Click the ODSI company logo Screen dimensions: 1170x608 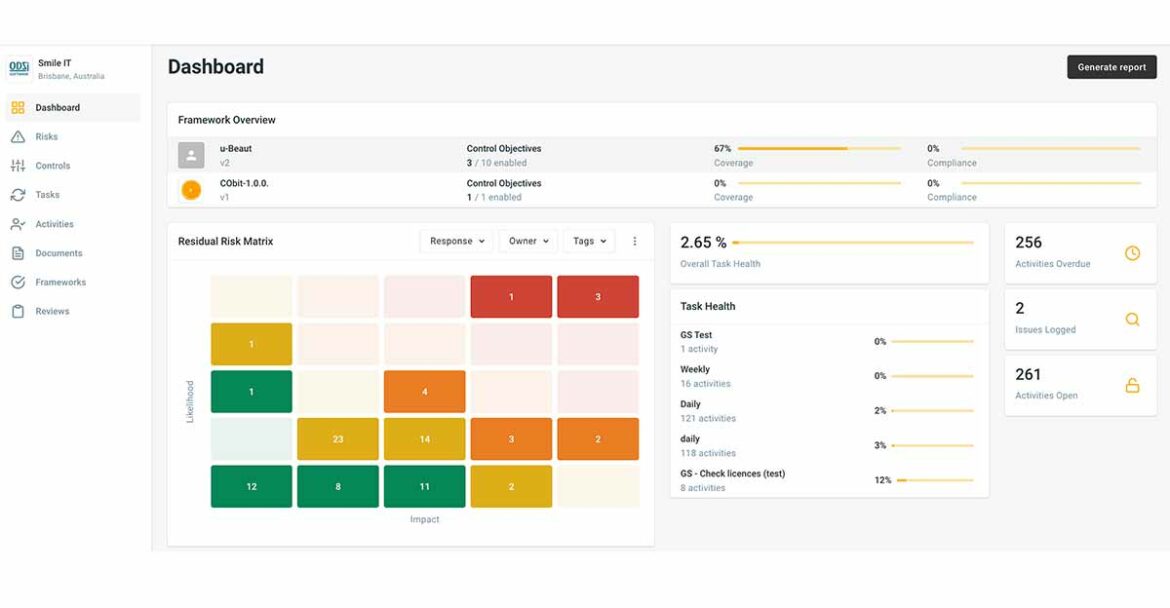pyautogui.click(x=19, y=69)
